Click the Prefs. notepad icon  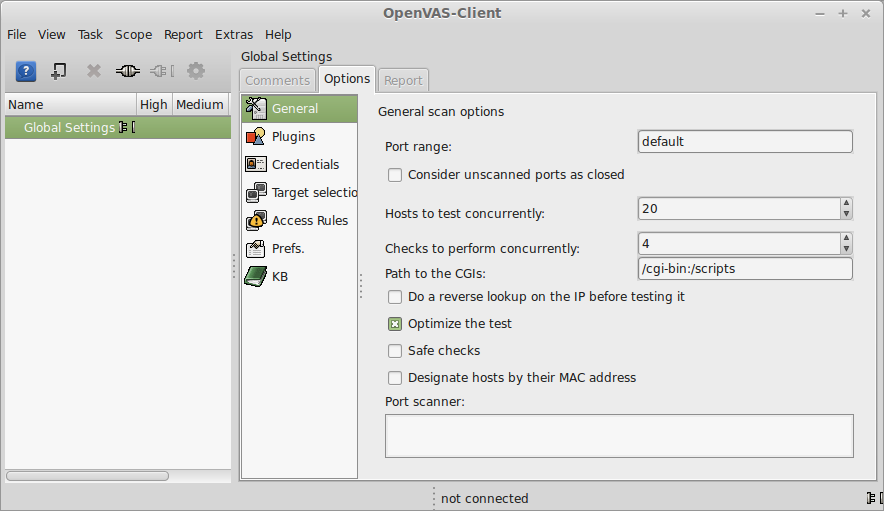click(x=256, y=249)
